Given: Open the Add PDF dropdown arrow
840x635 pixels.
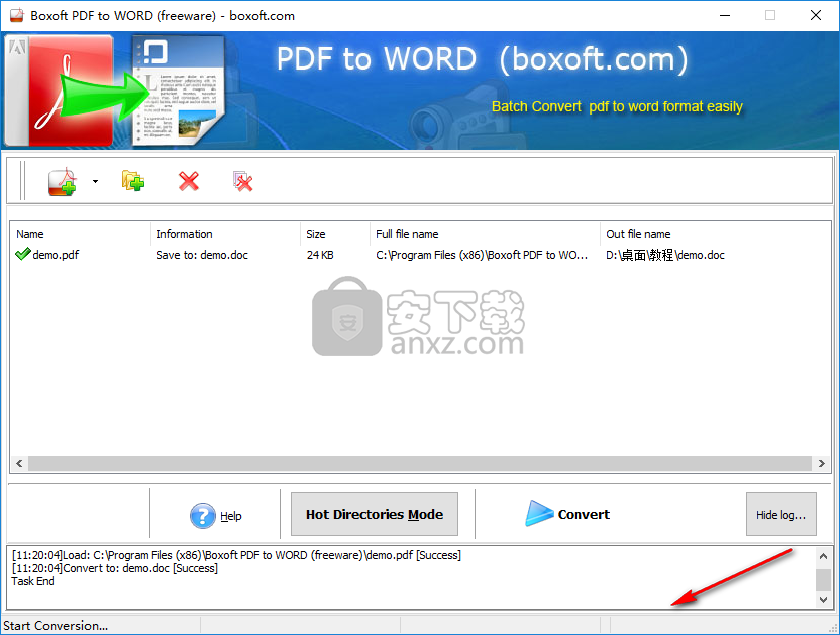Looking at the screenshot, I should point(95,182).
